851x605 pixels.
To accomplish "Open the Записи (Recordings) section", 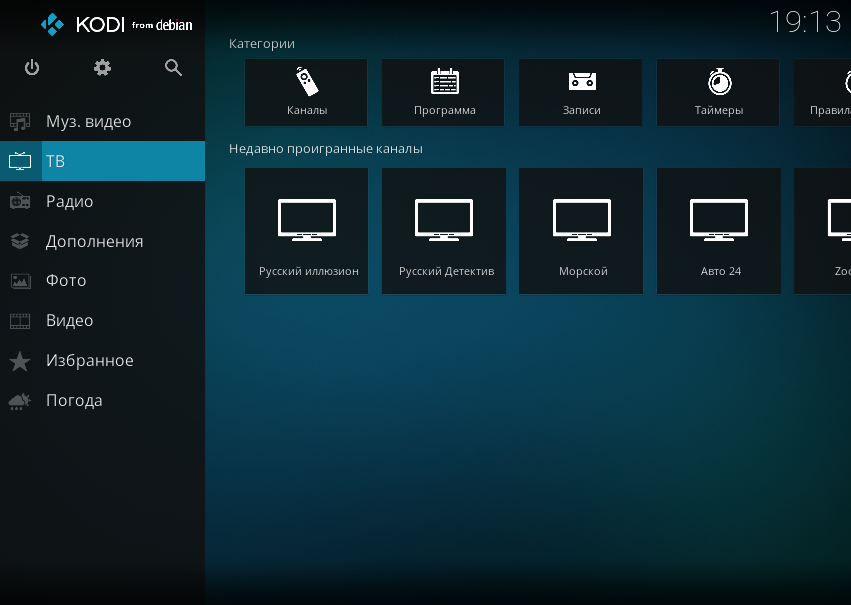I will pyautogui.click(x=580, y=92).
